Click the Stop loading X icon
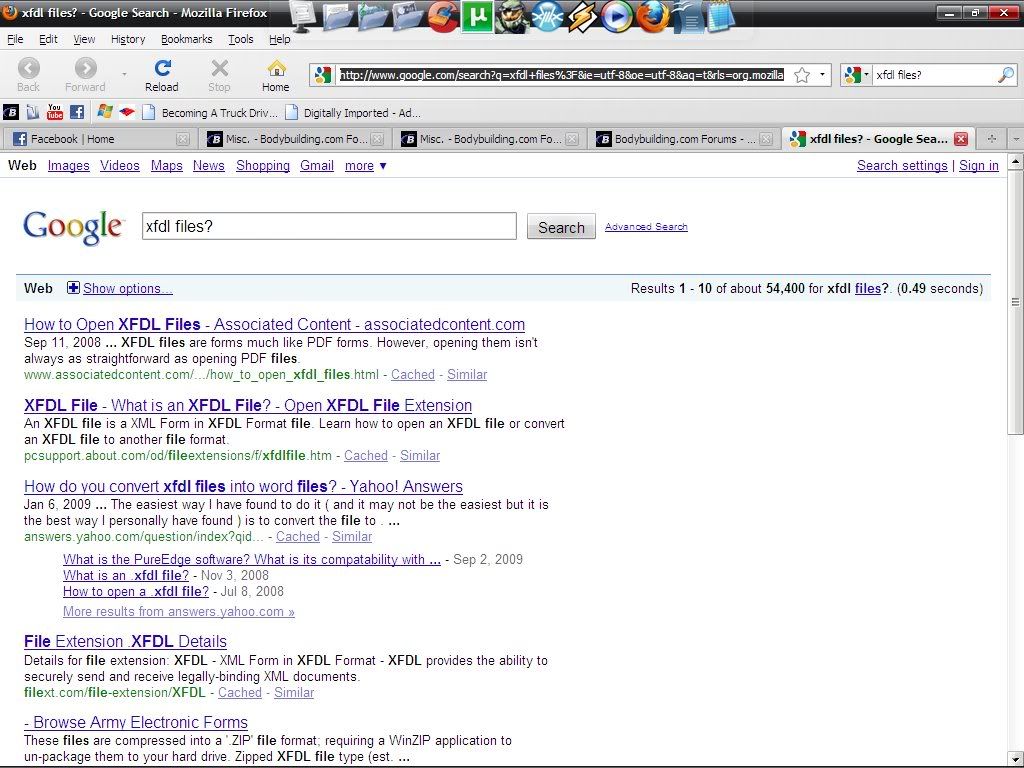This screenshot has height=768, width=1024. [220, 68]
